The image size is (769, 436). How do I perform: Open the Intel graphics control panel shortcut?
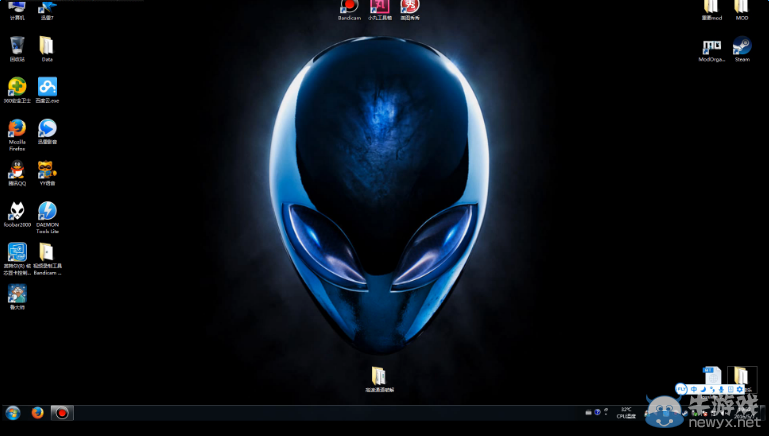(17, 258)
